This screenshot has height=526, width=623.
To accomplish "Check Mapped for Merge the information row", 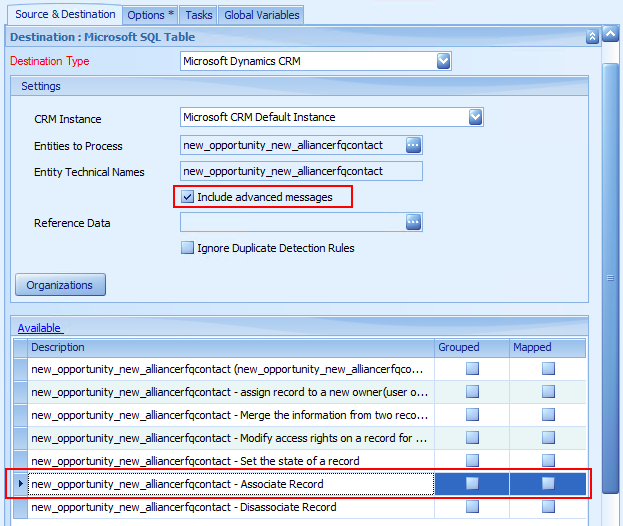I will pyautogui.click(x=548, y=415).
